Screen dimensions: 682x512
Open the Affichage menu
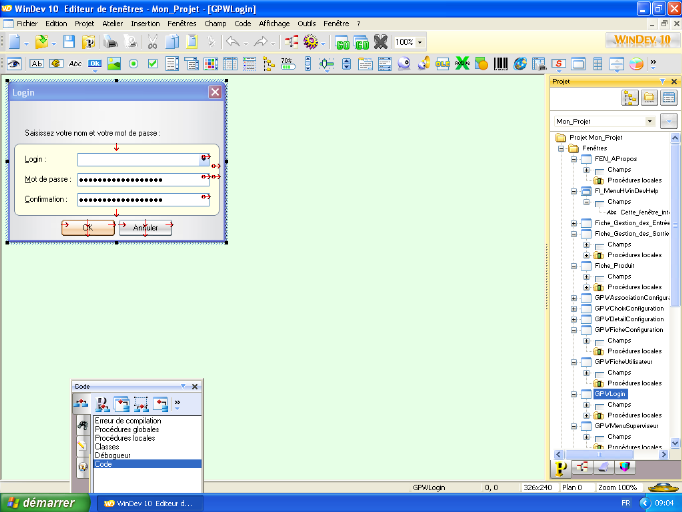(x=273, y=22)
